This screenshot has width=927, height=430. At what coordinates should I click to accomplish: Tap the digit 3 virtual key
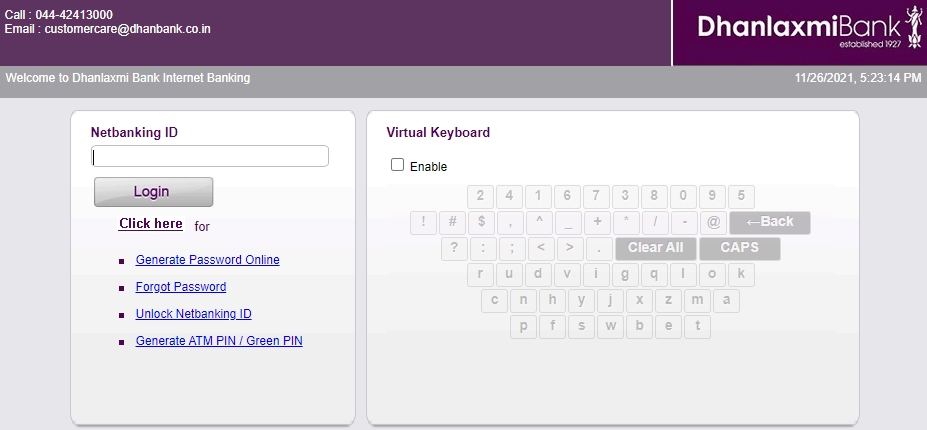click(x=625, y=197)
